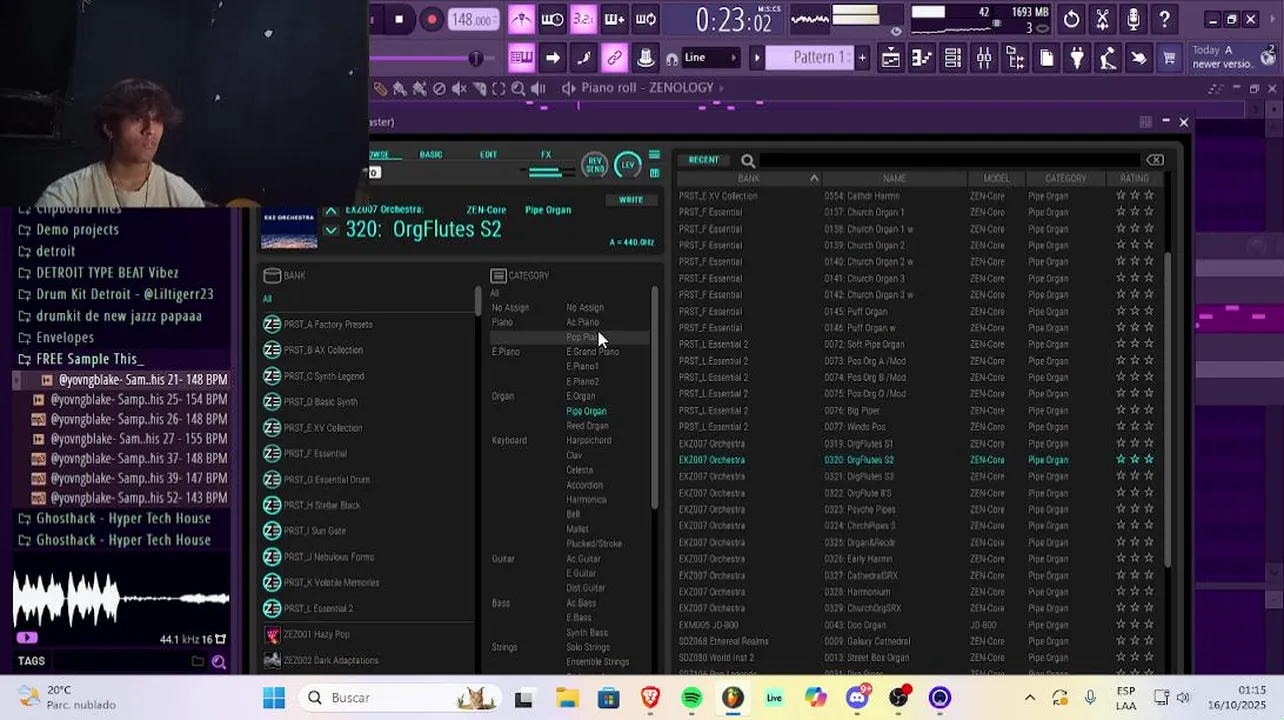Open the Piano roll view icon

coord(921,58)
